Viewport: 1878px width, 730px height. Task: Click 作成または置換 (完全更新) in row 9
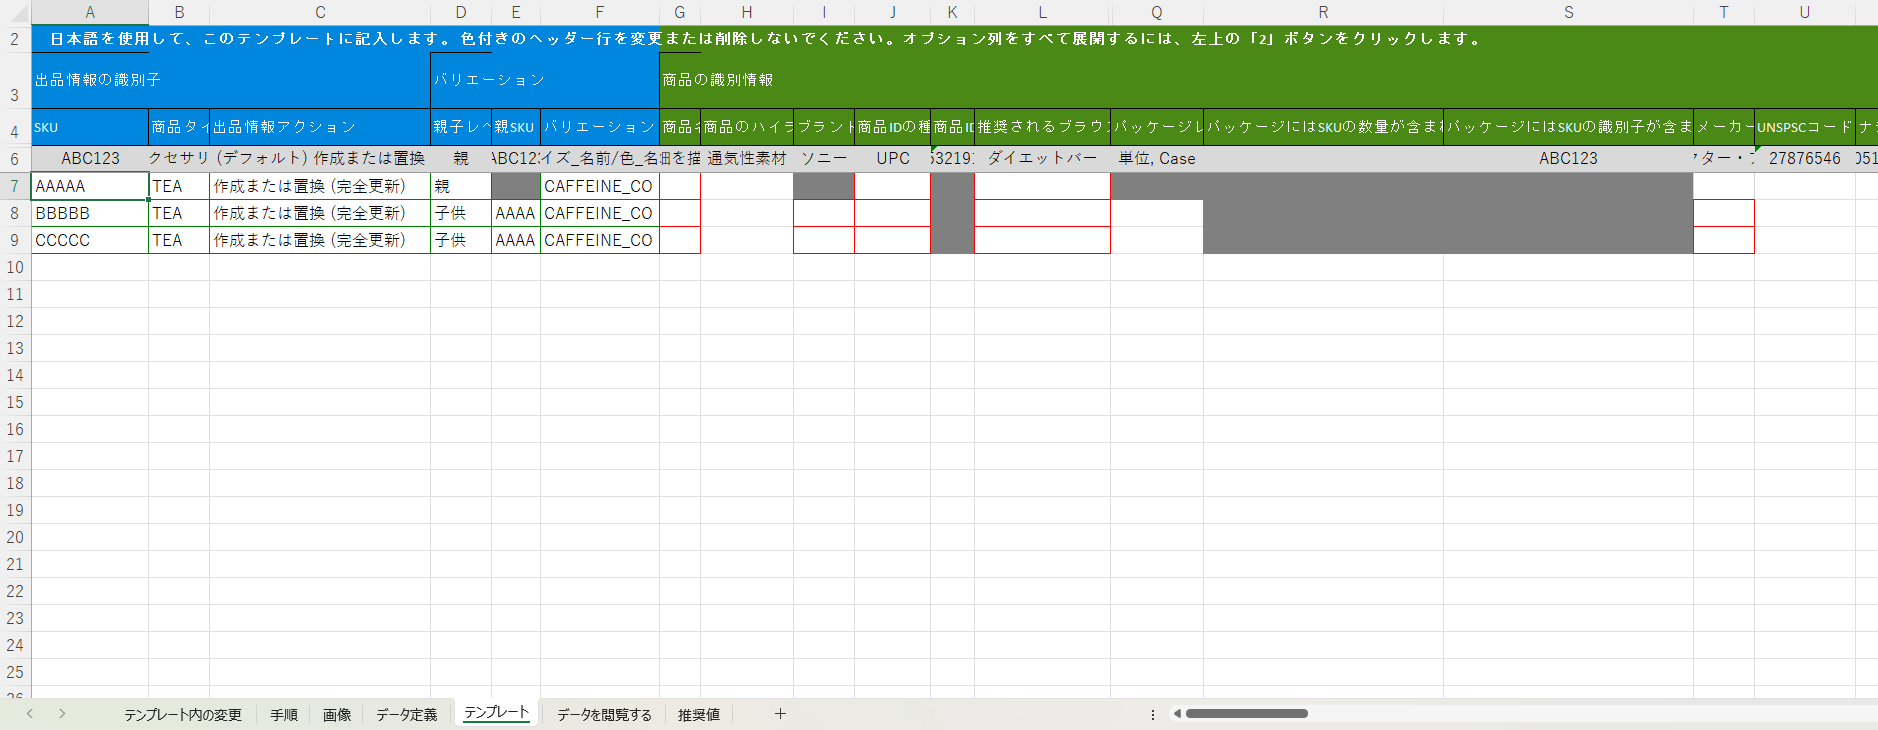[320, 240]
